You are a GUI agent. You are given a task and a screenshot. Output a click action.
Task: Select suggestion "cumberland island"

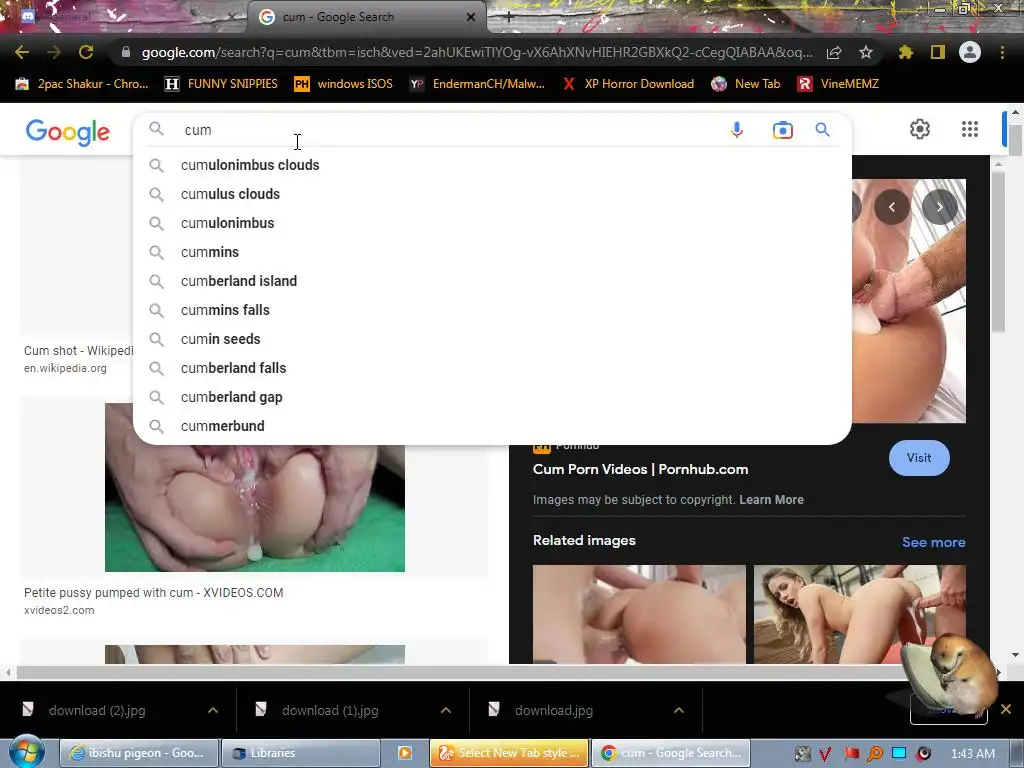point(492,281)
